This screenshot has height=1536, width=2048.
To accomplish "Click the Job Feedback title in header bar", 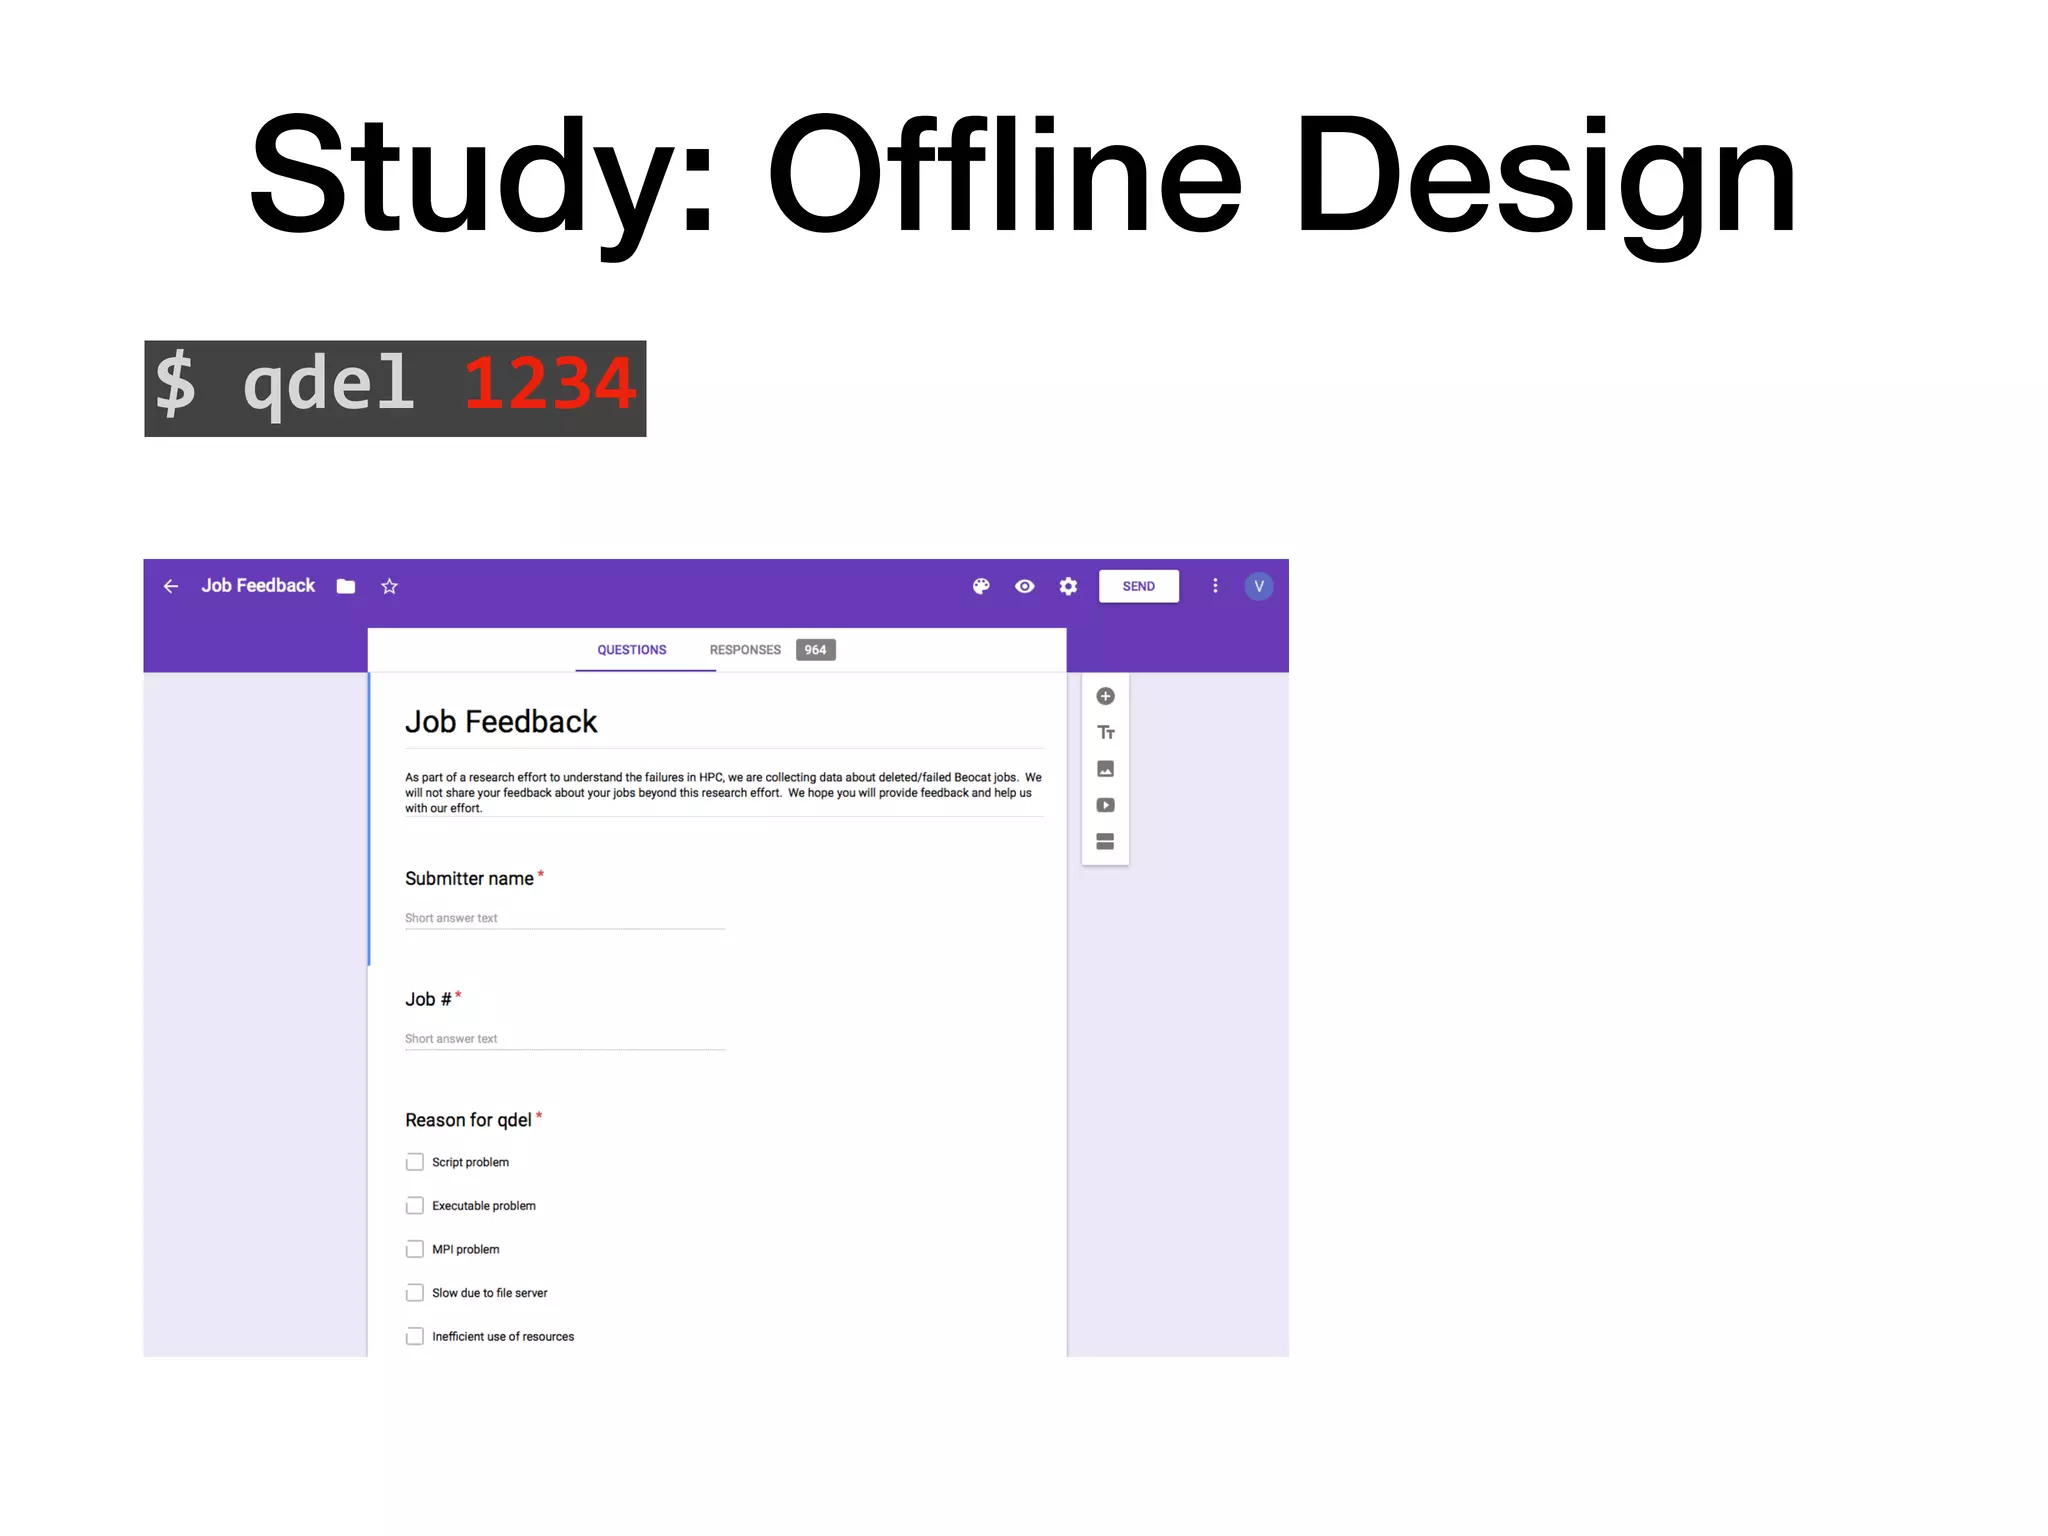I will (x=258, y=586).
